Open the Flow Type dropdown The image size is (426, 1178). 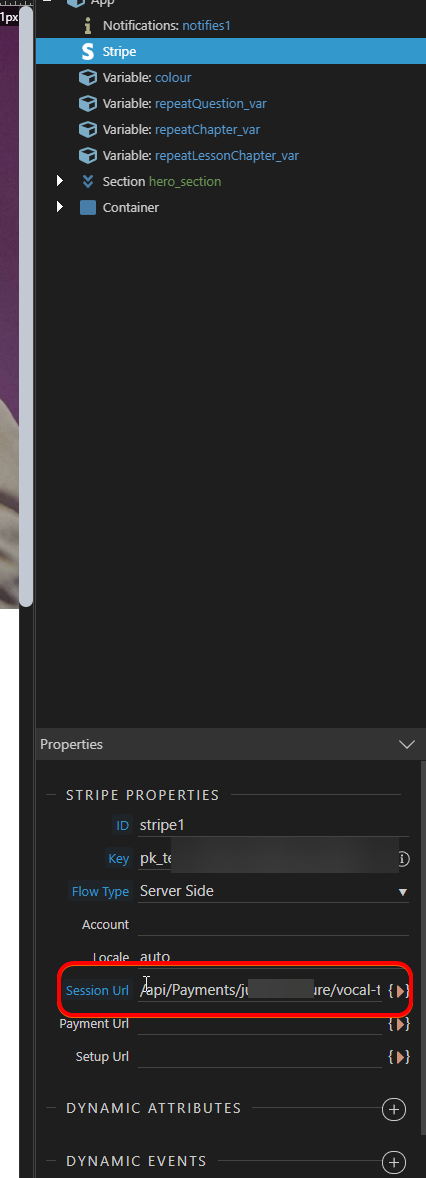tap(273, 891)
